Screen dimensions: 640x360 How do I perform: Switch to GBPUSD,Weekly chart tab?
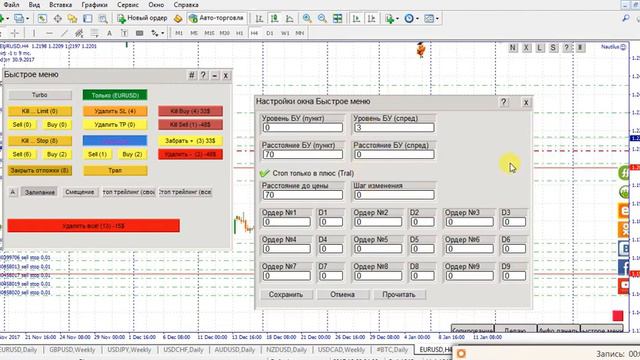point(72,350)
